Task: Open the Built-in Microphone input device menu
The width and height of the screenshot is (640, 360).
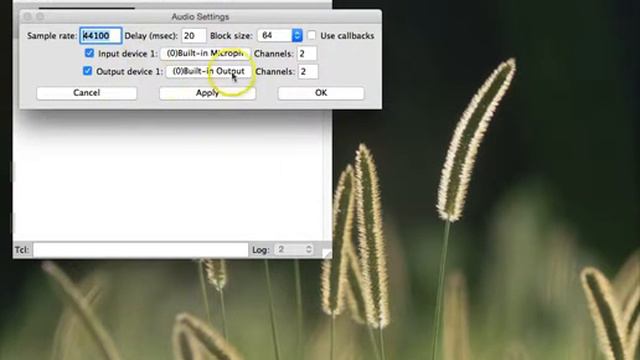Action: pyautogui.click(x=205, y=53)
